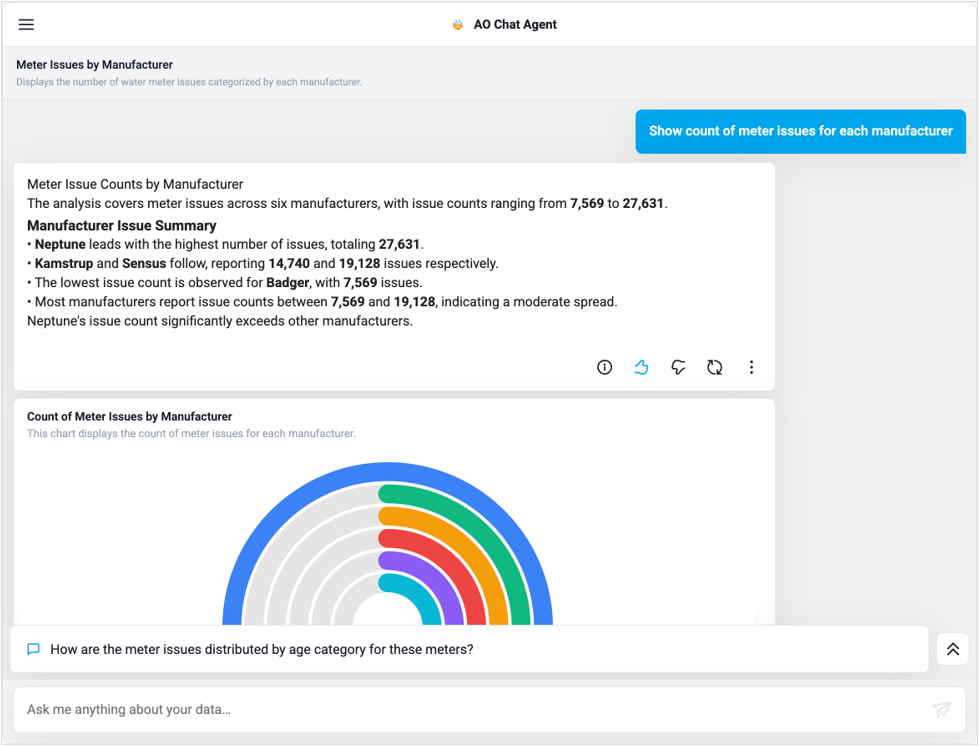The height and width of the screenshot is (746, 979).
Task: Click the 'Displays the number of water meter issues' subtitle
Action: click(189, 82)
